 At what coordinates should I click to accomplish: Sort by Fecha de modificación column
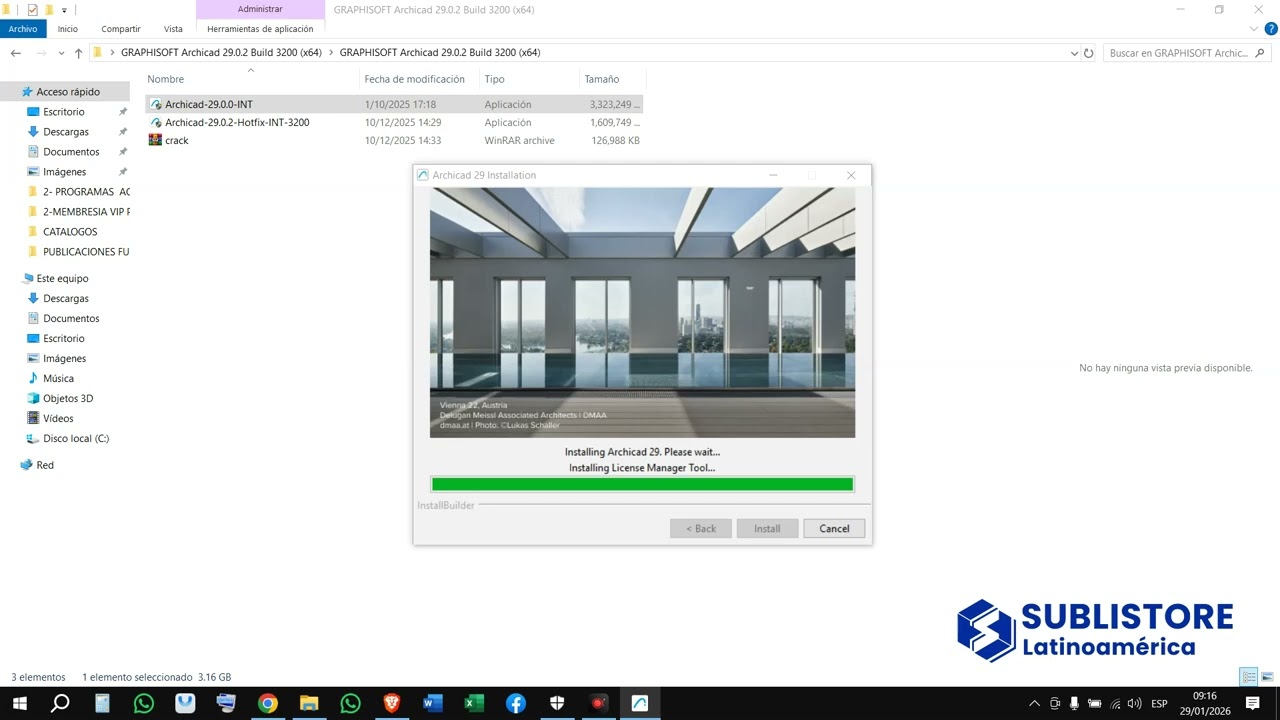click(x=419, y=79)
